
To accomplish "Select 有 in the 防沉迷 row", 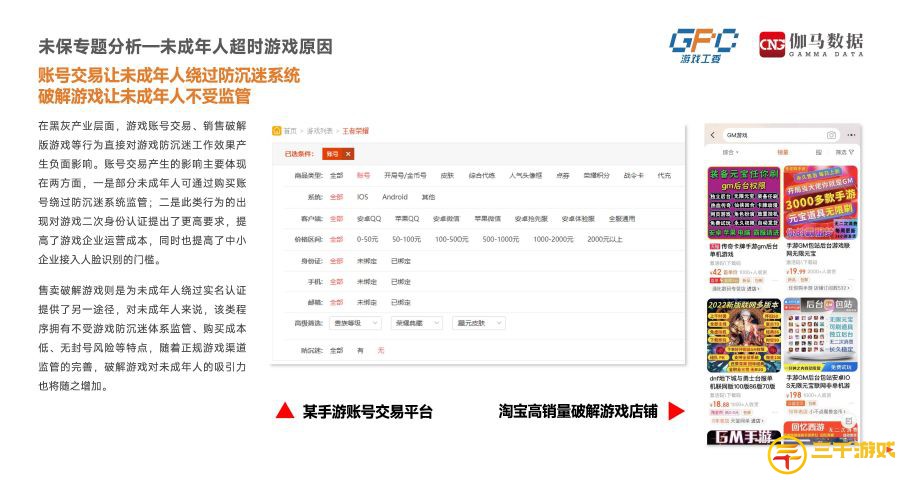I will coord(360,351).
